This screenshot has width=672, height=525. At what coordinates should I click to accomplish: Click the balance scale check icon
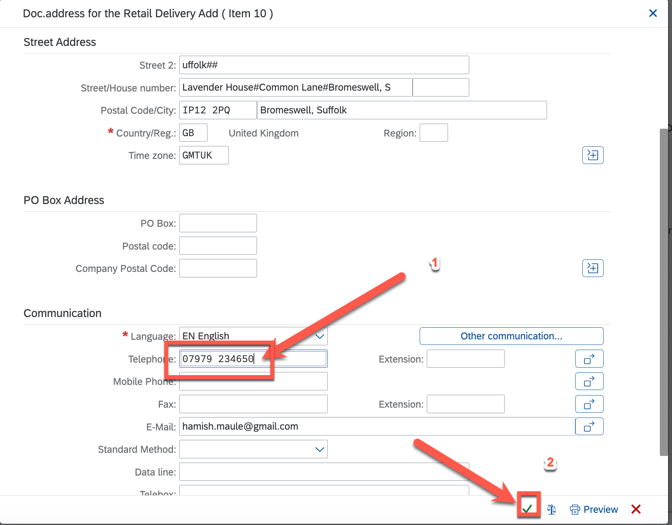click(551, 509)
